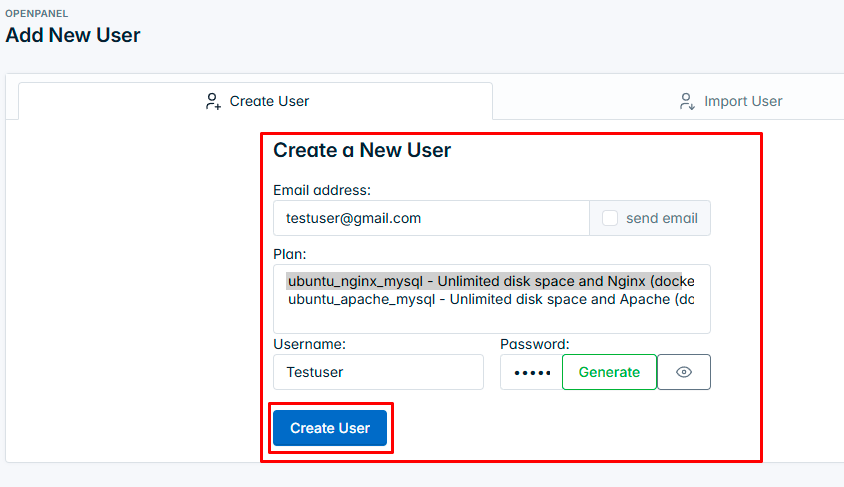This screenshot has width=844, height=487.
Task: Enable the send email checkbox
Action: tap(610, 218)
